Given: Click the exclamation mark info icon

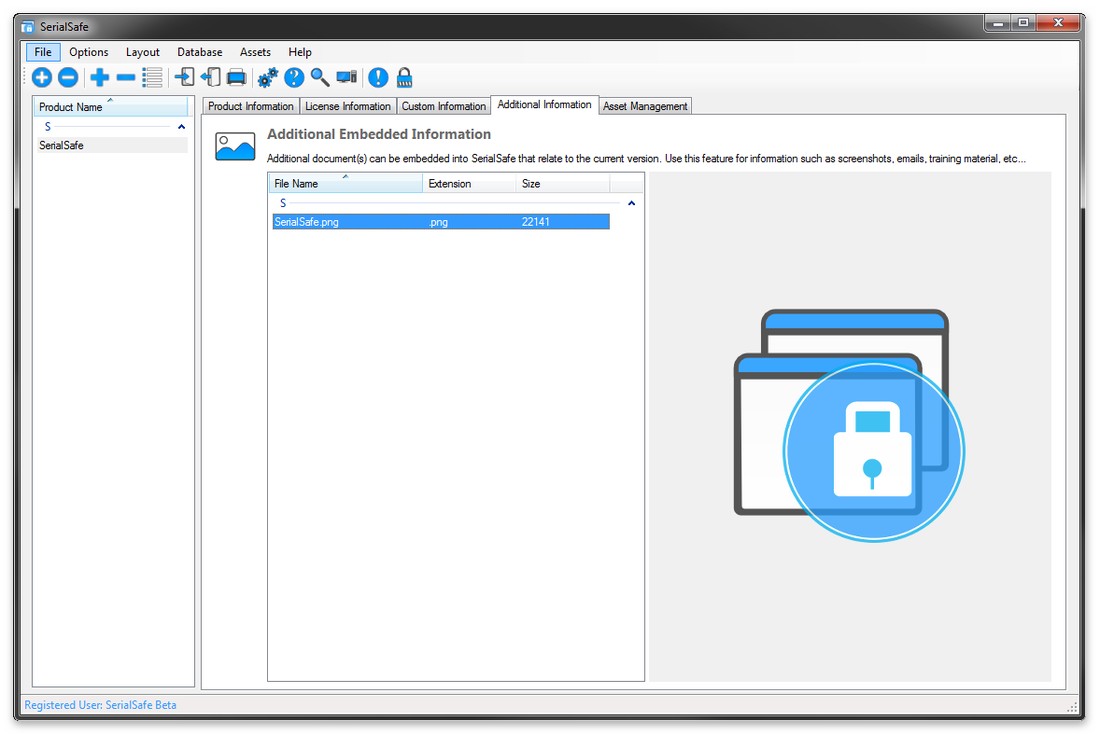Looking at the screenshot, I should [378, 77].
